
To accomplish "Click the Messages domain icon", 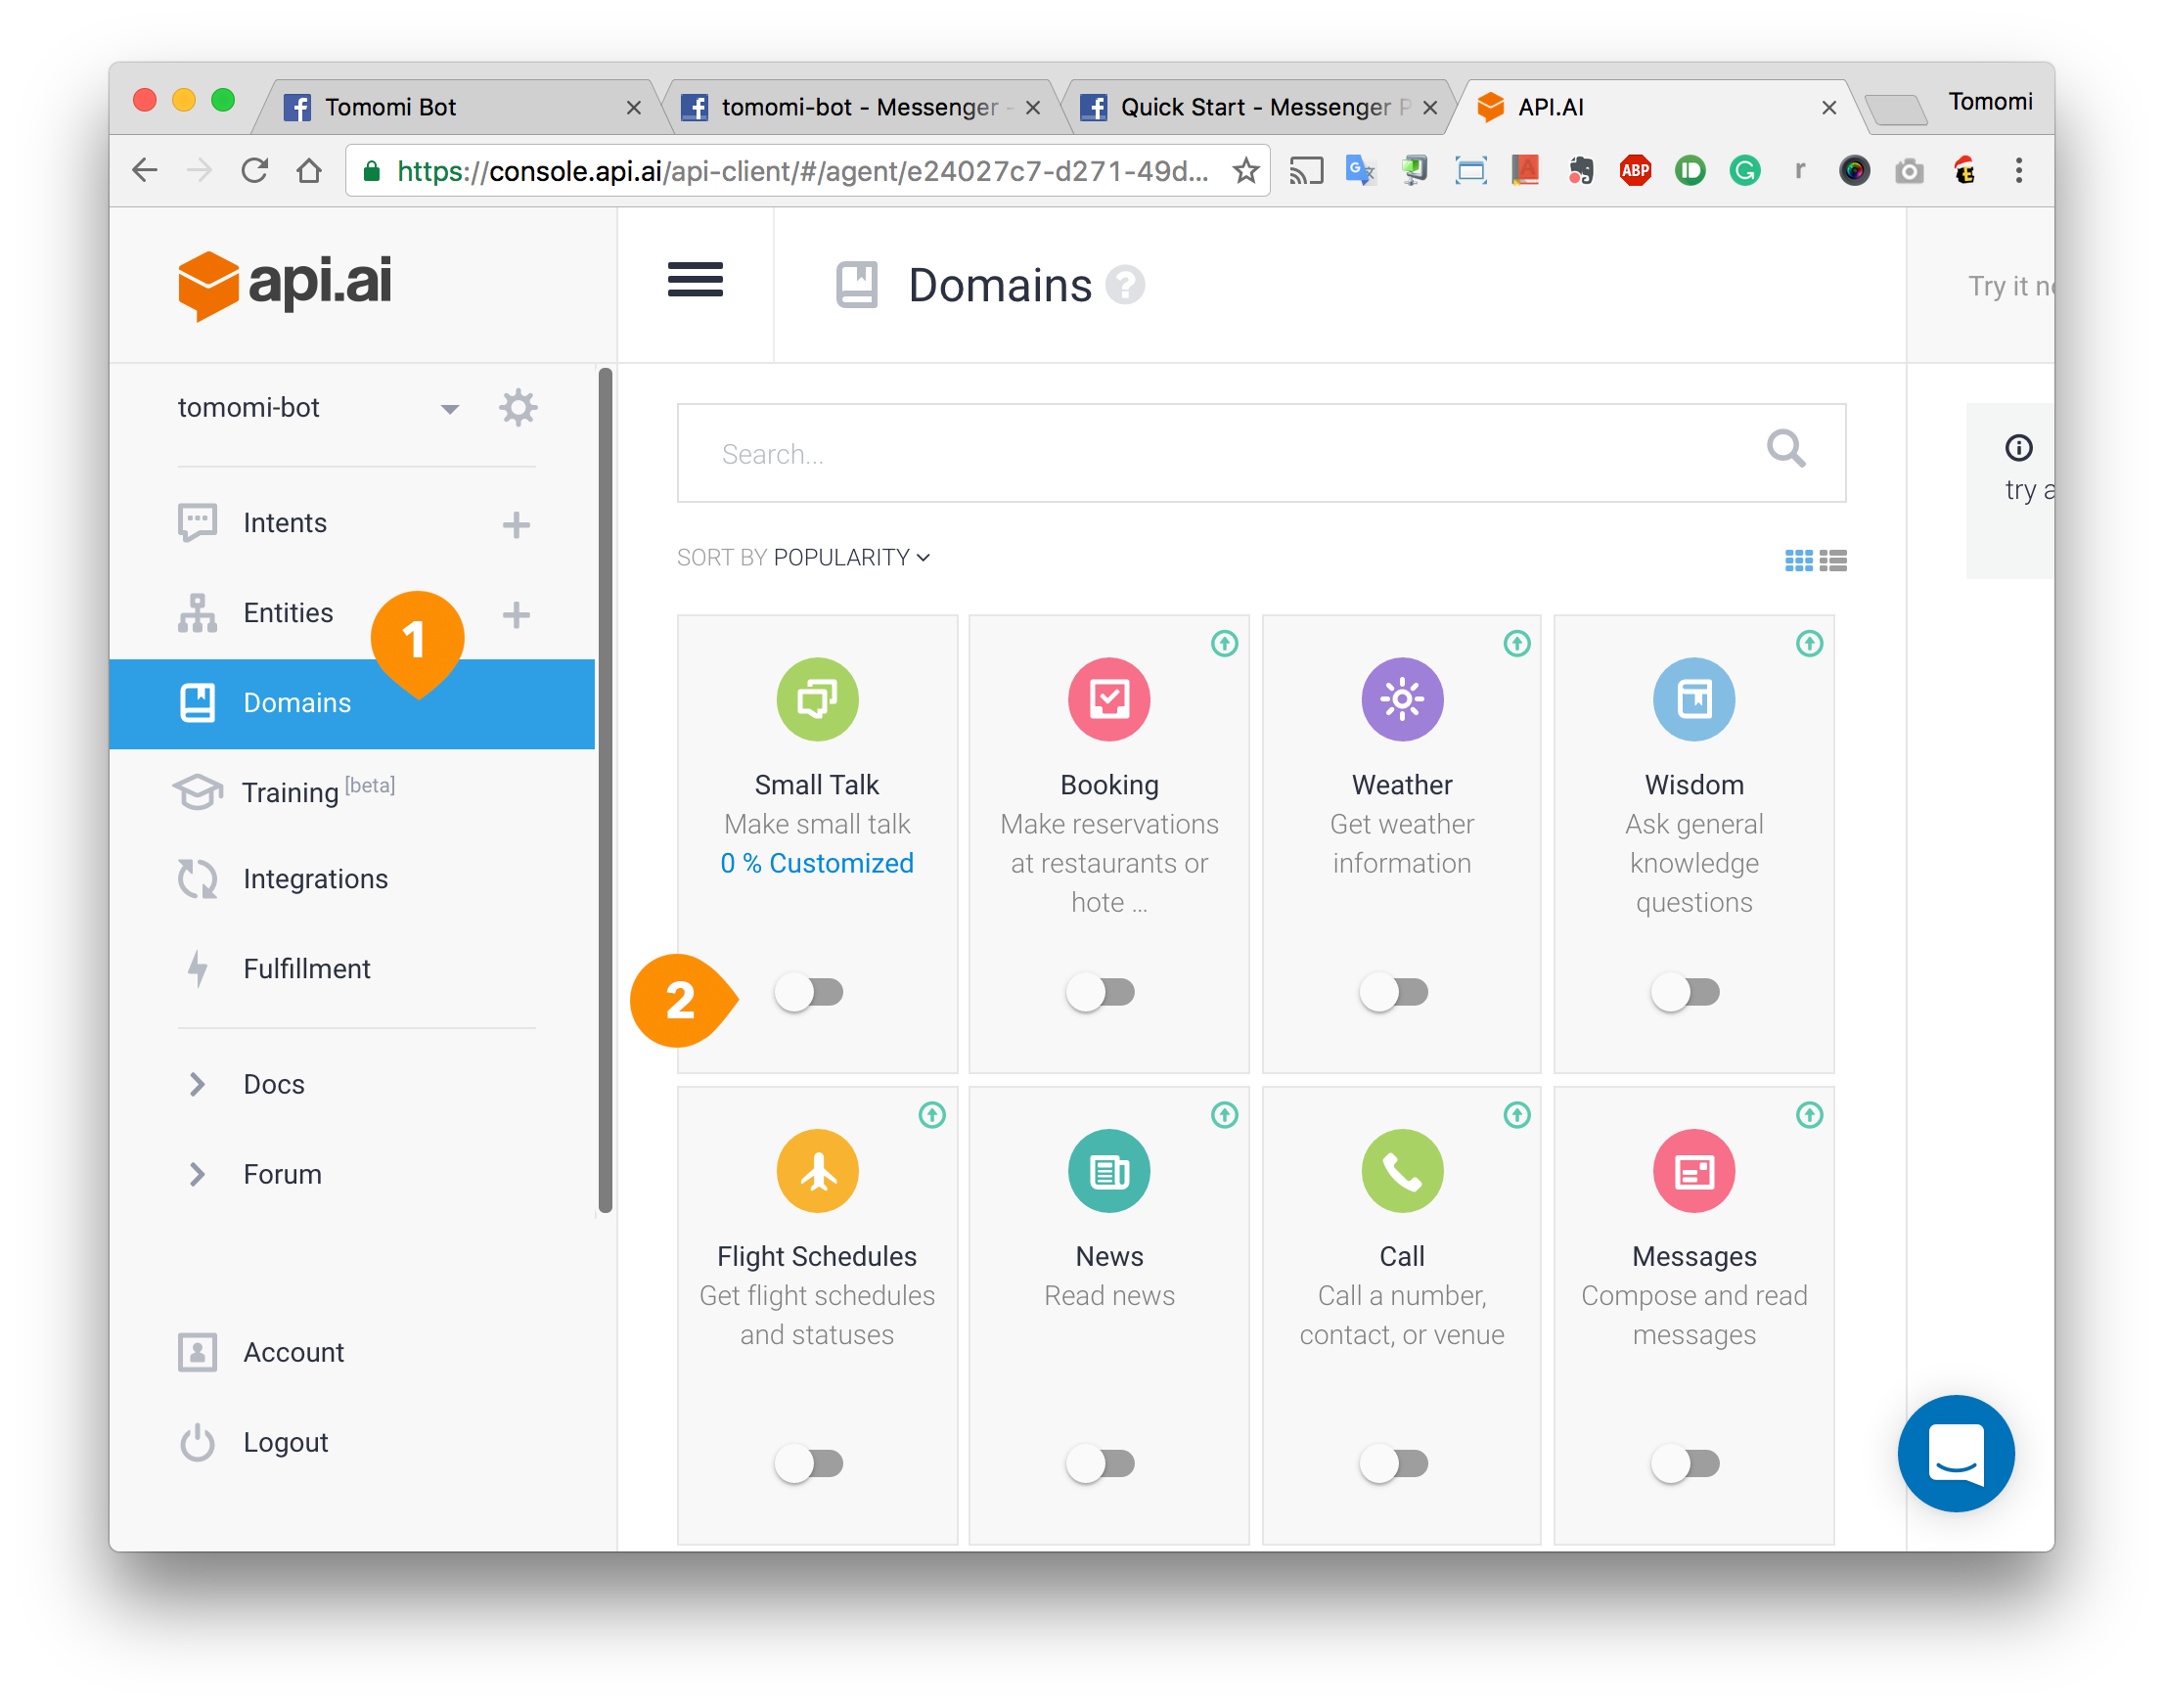I will pyautogui.click(x=1691, y=1169).
